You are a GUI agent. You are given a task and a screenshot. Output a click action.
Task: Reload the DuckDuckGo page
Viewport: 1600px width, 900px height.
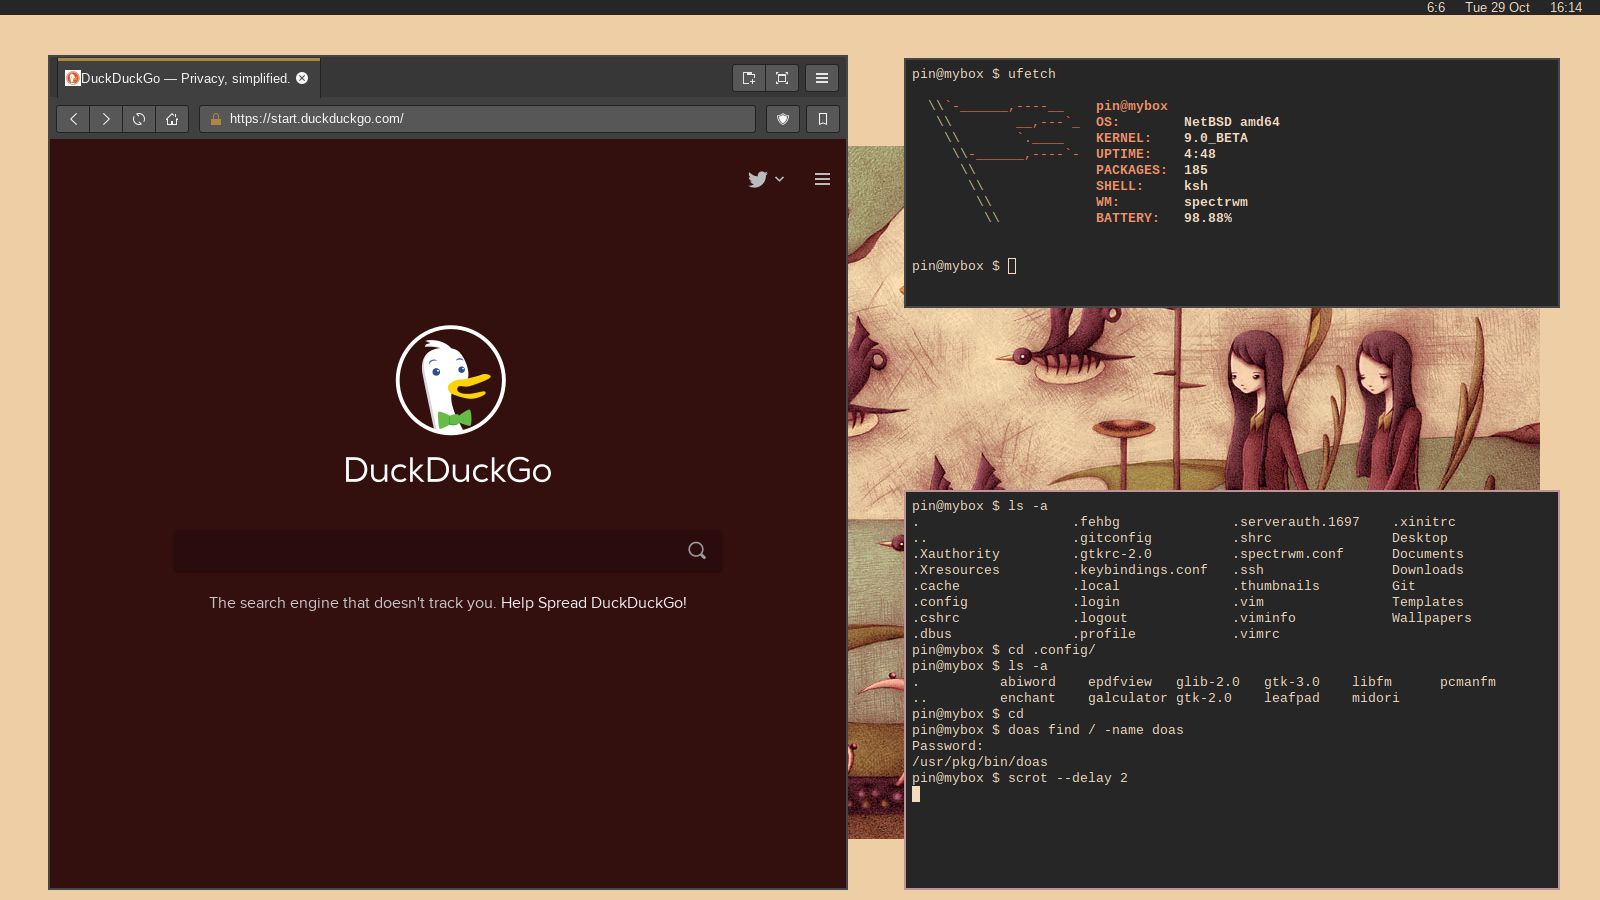pos(139,118)
